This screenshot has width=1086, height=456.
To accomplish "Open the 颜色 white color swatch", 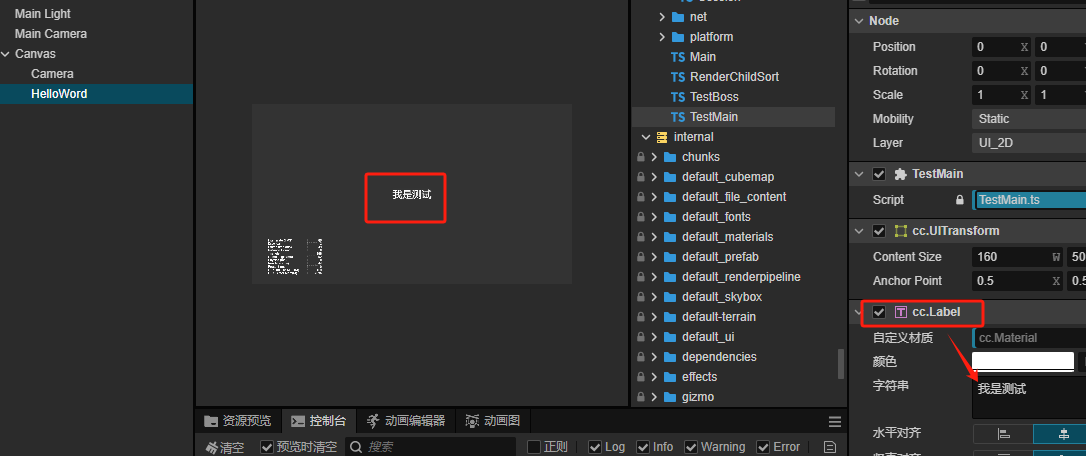I will click(1023, 361).
